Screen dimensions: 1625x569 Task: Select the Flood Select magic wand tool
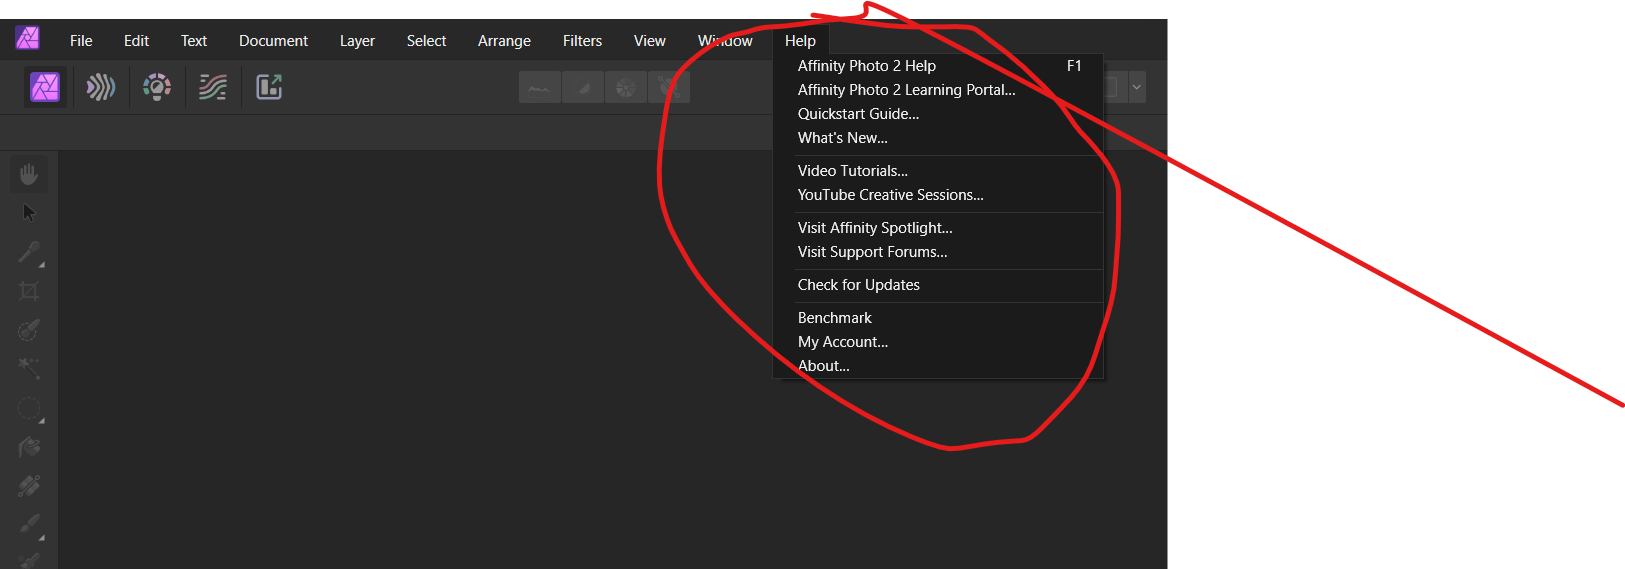click(29, 369)
